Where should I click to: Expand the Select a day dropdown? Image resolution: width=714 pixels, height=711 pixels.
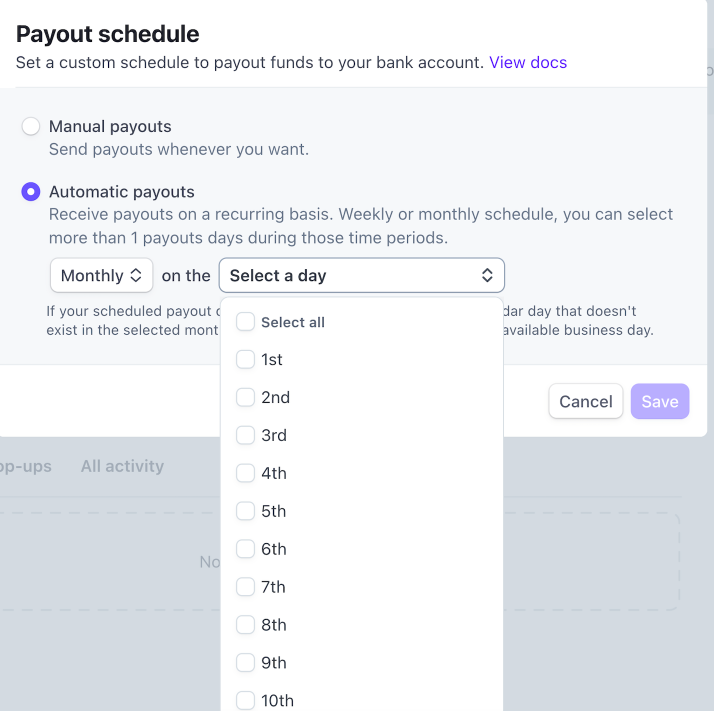tap(361, 275)
